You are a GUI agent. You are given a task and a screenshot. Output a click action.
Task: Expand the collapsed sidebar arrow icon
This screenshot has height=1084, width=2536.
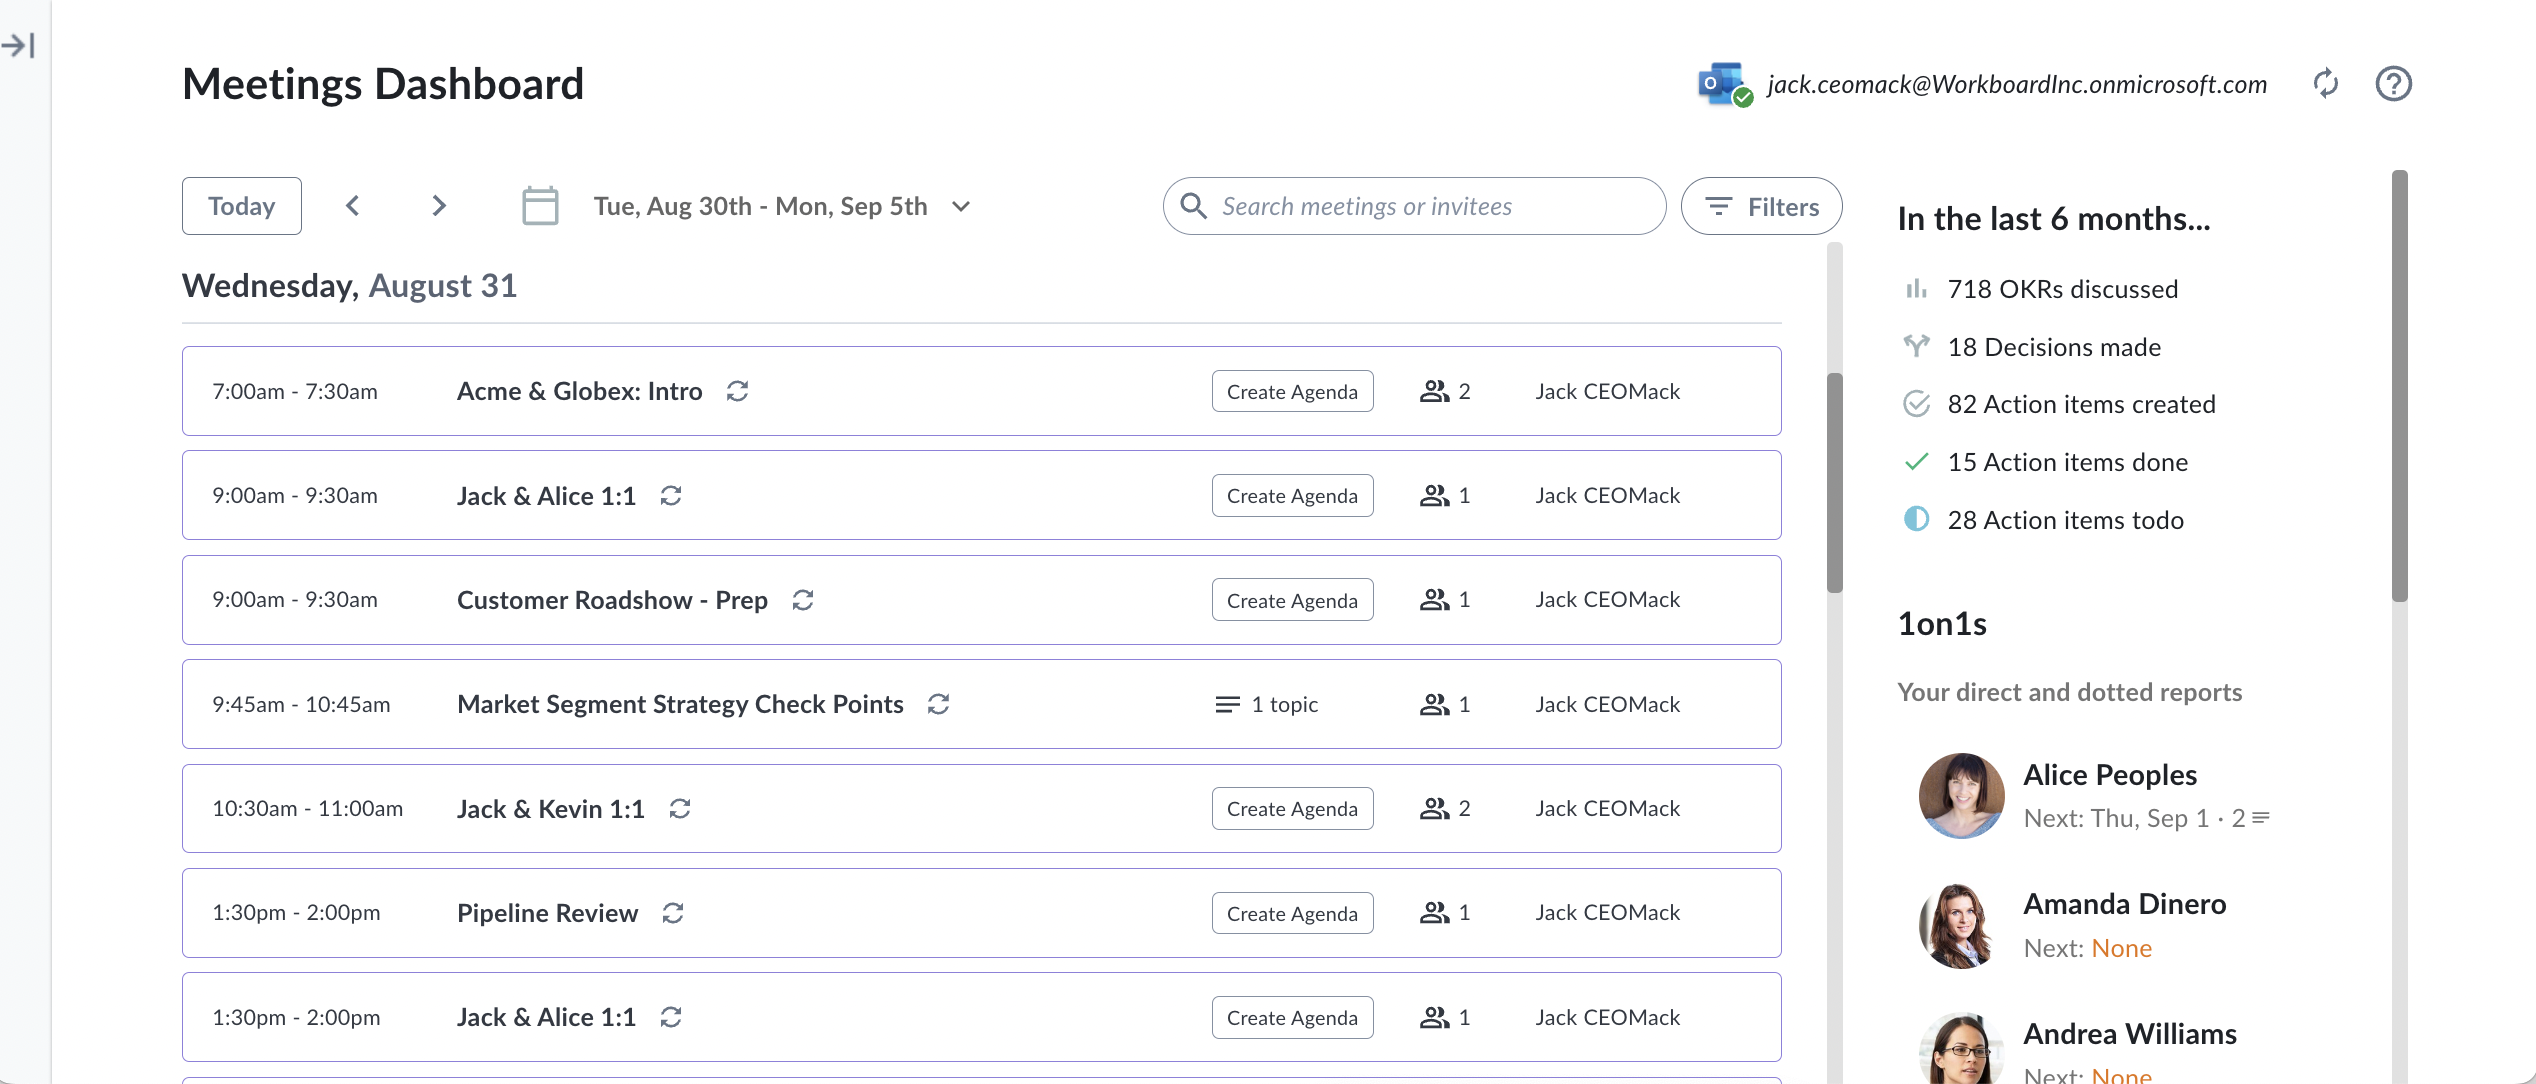[x=19, y=45]
